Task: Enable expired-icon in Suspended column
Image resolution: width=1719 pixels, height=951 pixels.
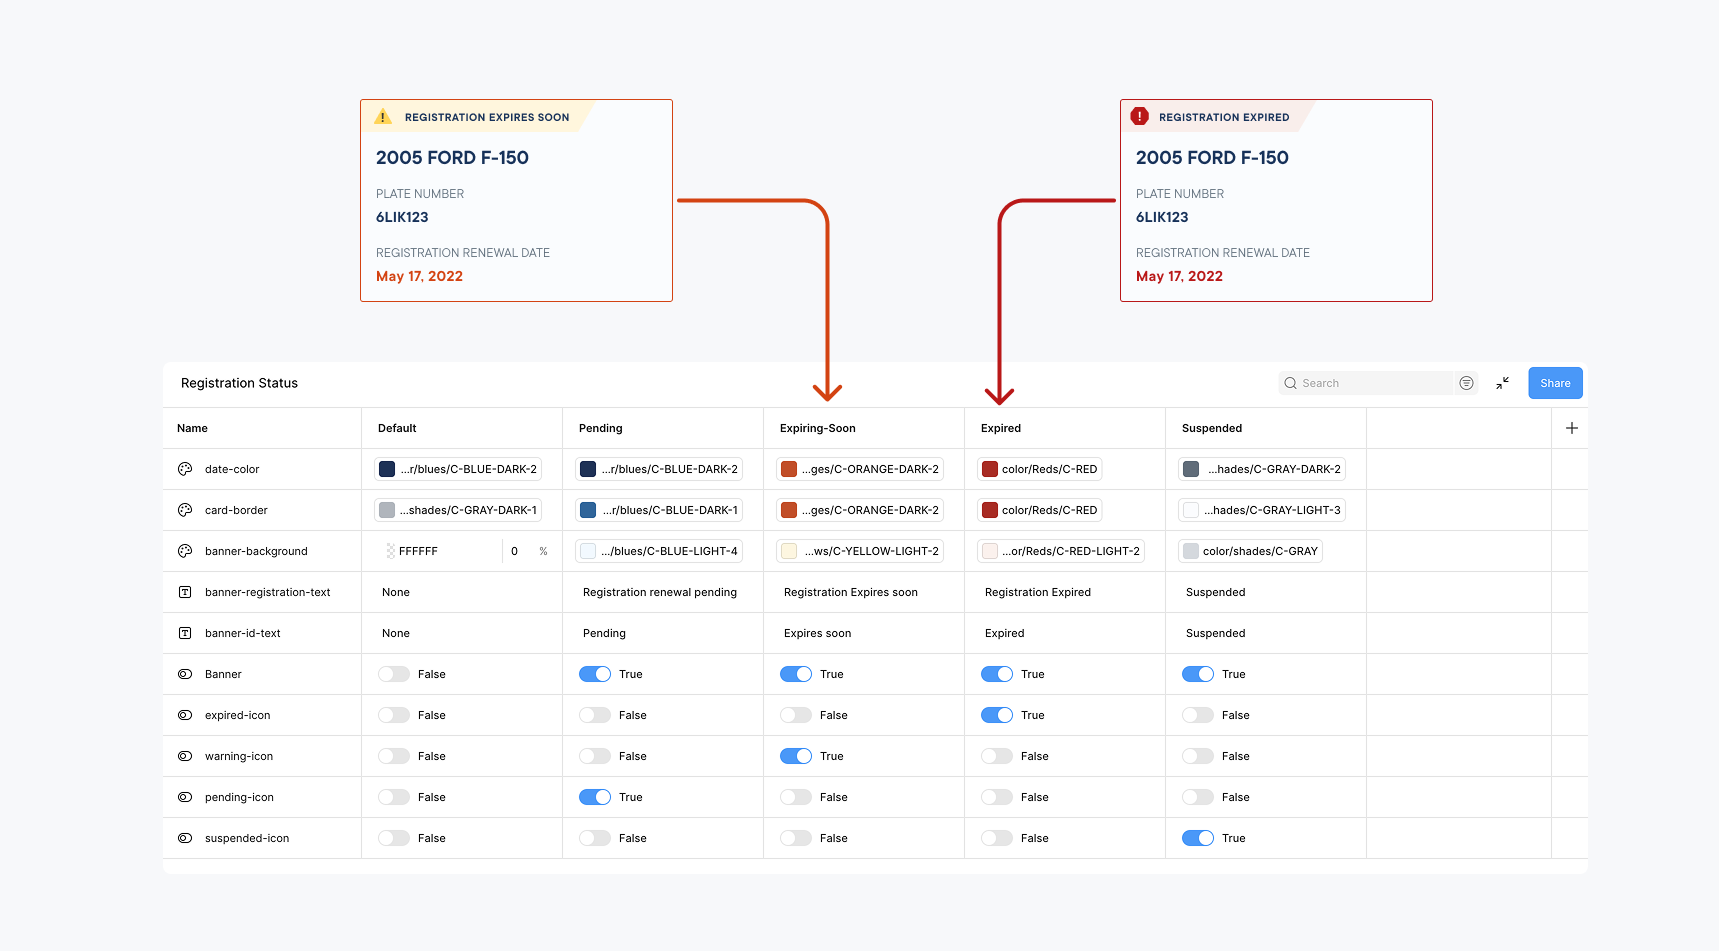Action: coord(1198,715)
